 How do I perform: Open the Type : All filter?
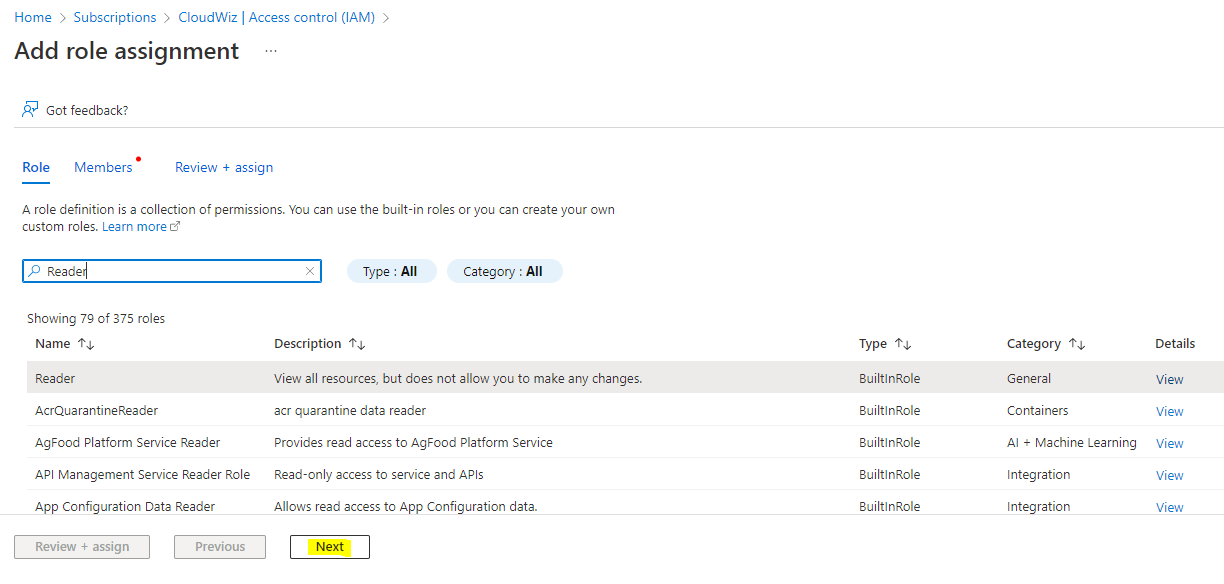click(x=391, y=271)
